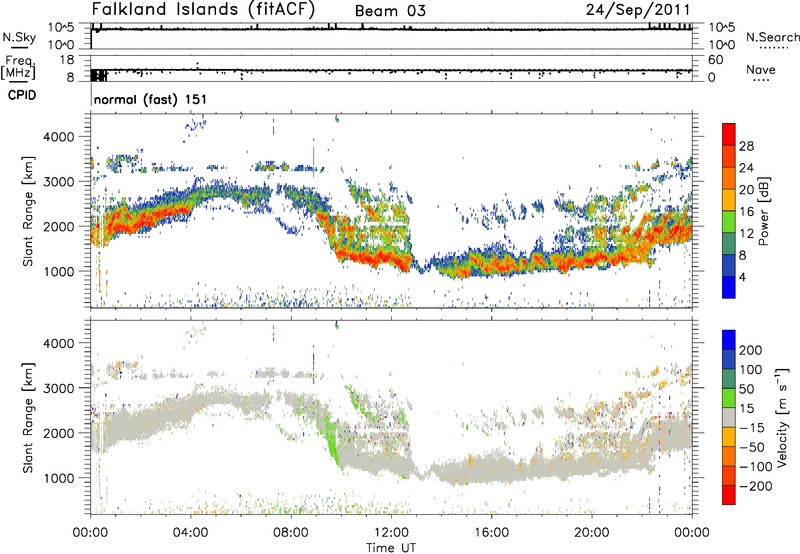Image resolution: width=800 pixels, height=554 pixels.
Task: Click the "Slant Range [km]" label of velocity panel
Action: [28, 417]
